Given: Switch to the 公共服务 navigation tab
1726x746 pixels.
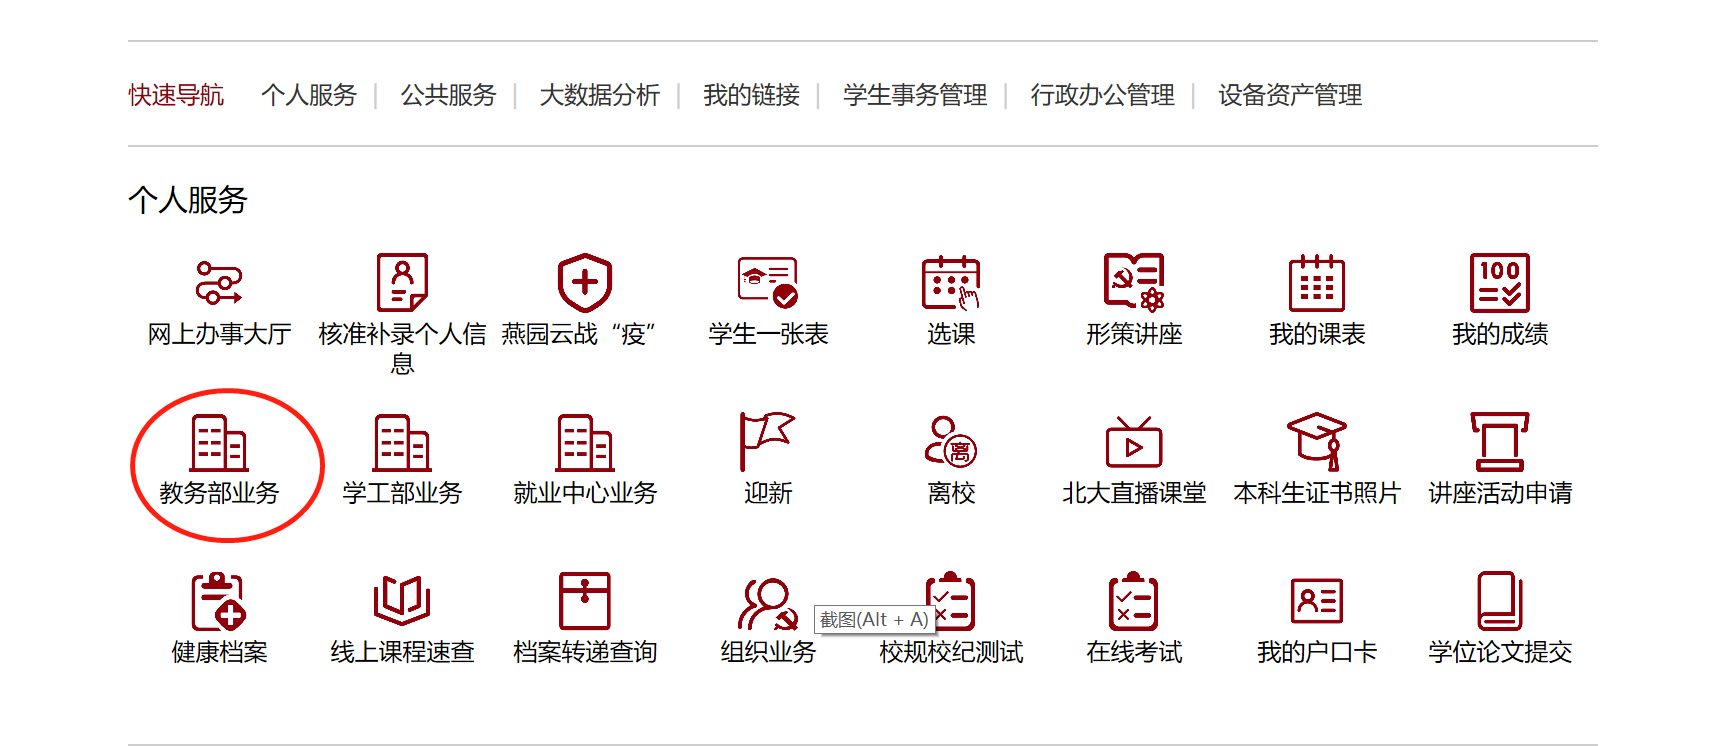Looking at the screenshot, I should pos(448,95).
